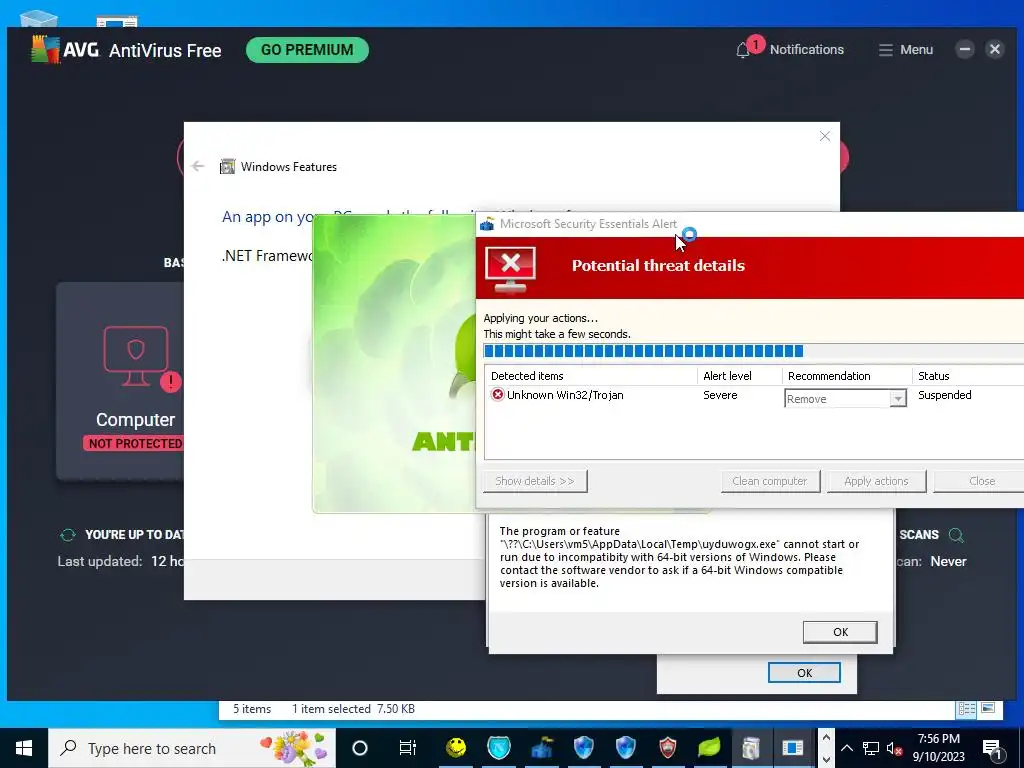Open AVG Notifications bell
The height and width of the screenshot is (768, 1024).
click(743, 50)
